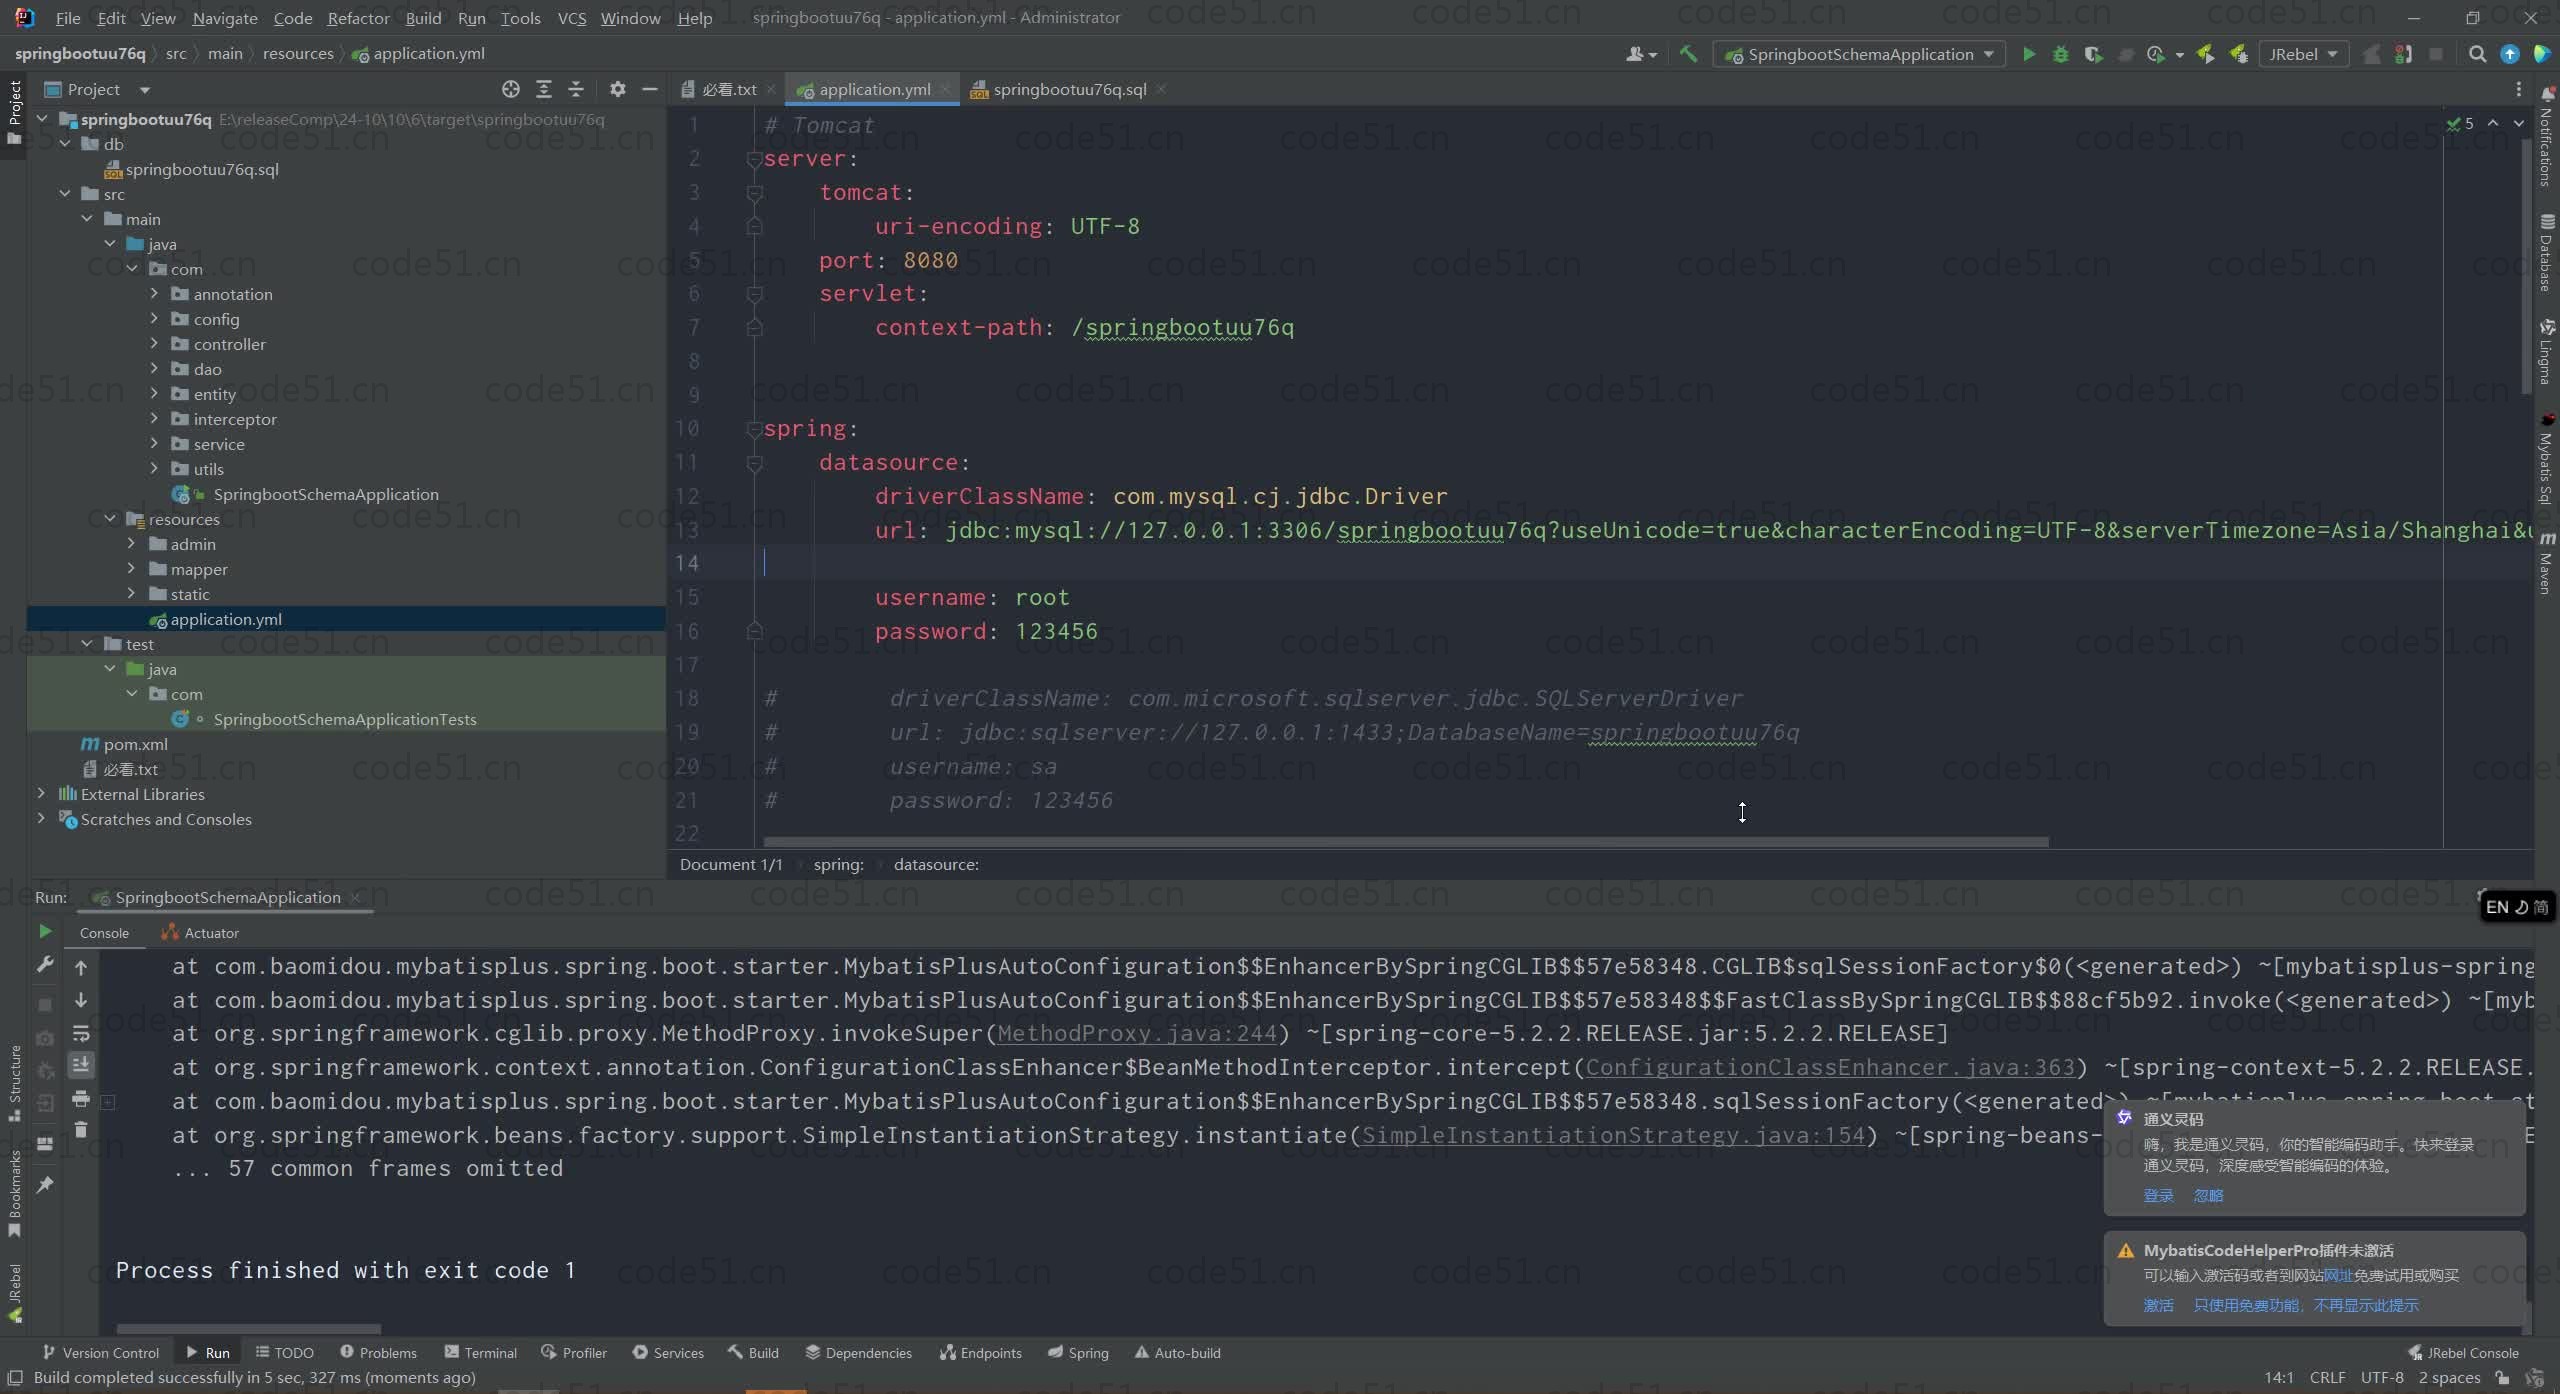The image size is (2560, 1394).
Task: Click MethodProxy.java:244 link in console
Action: (x=1136, y=1033)
